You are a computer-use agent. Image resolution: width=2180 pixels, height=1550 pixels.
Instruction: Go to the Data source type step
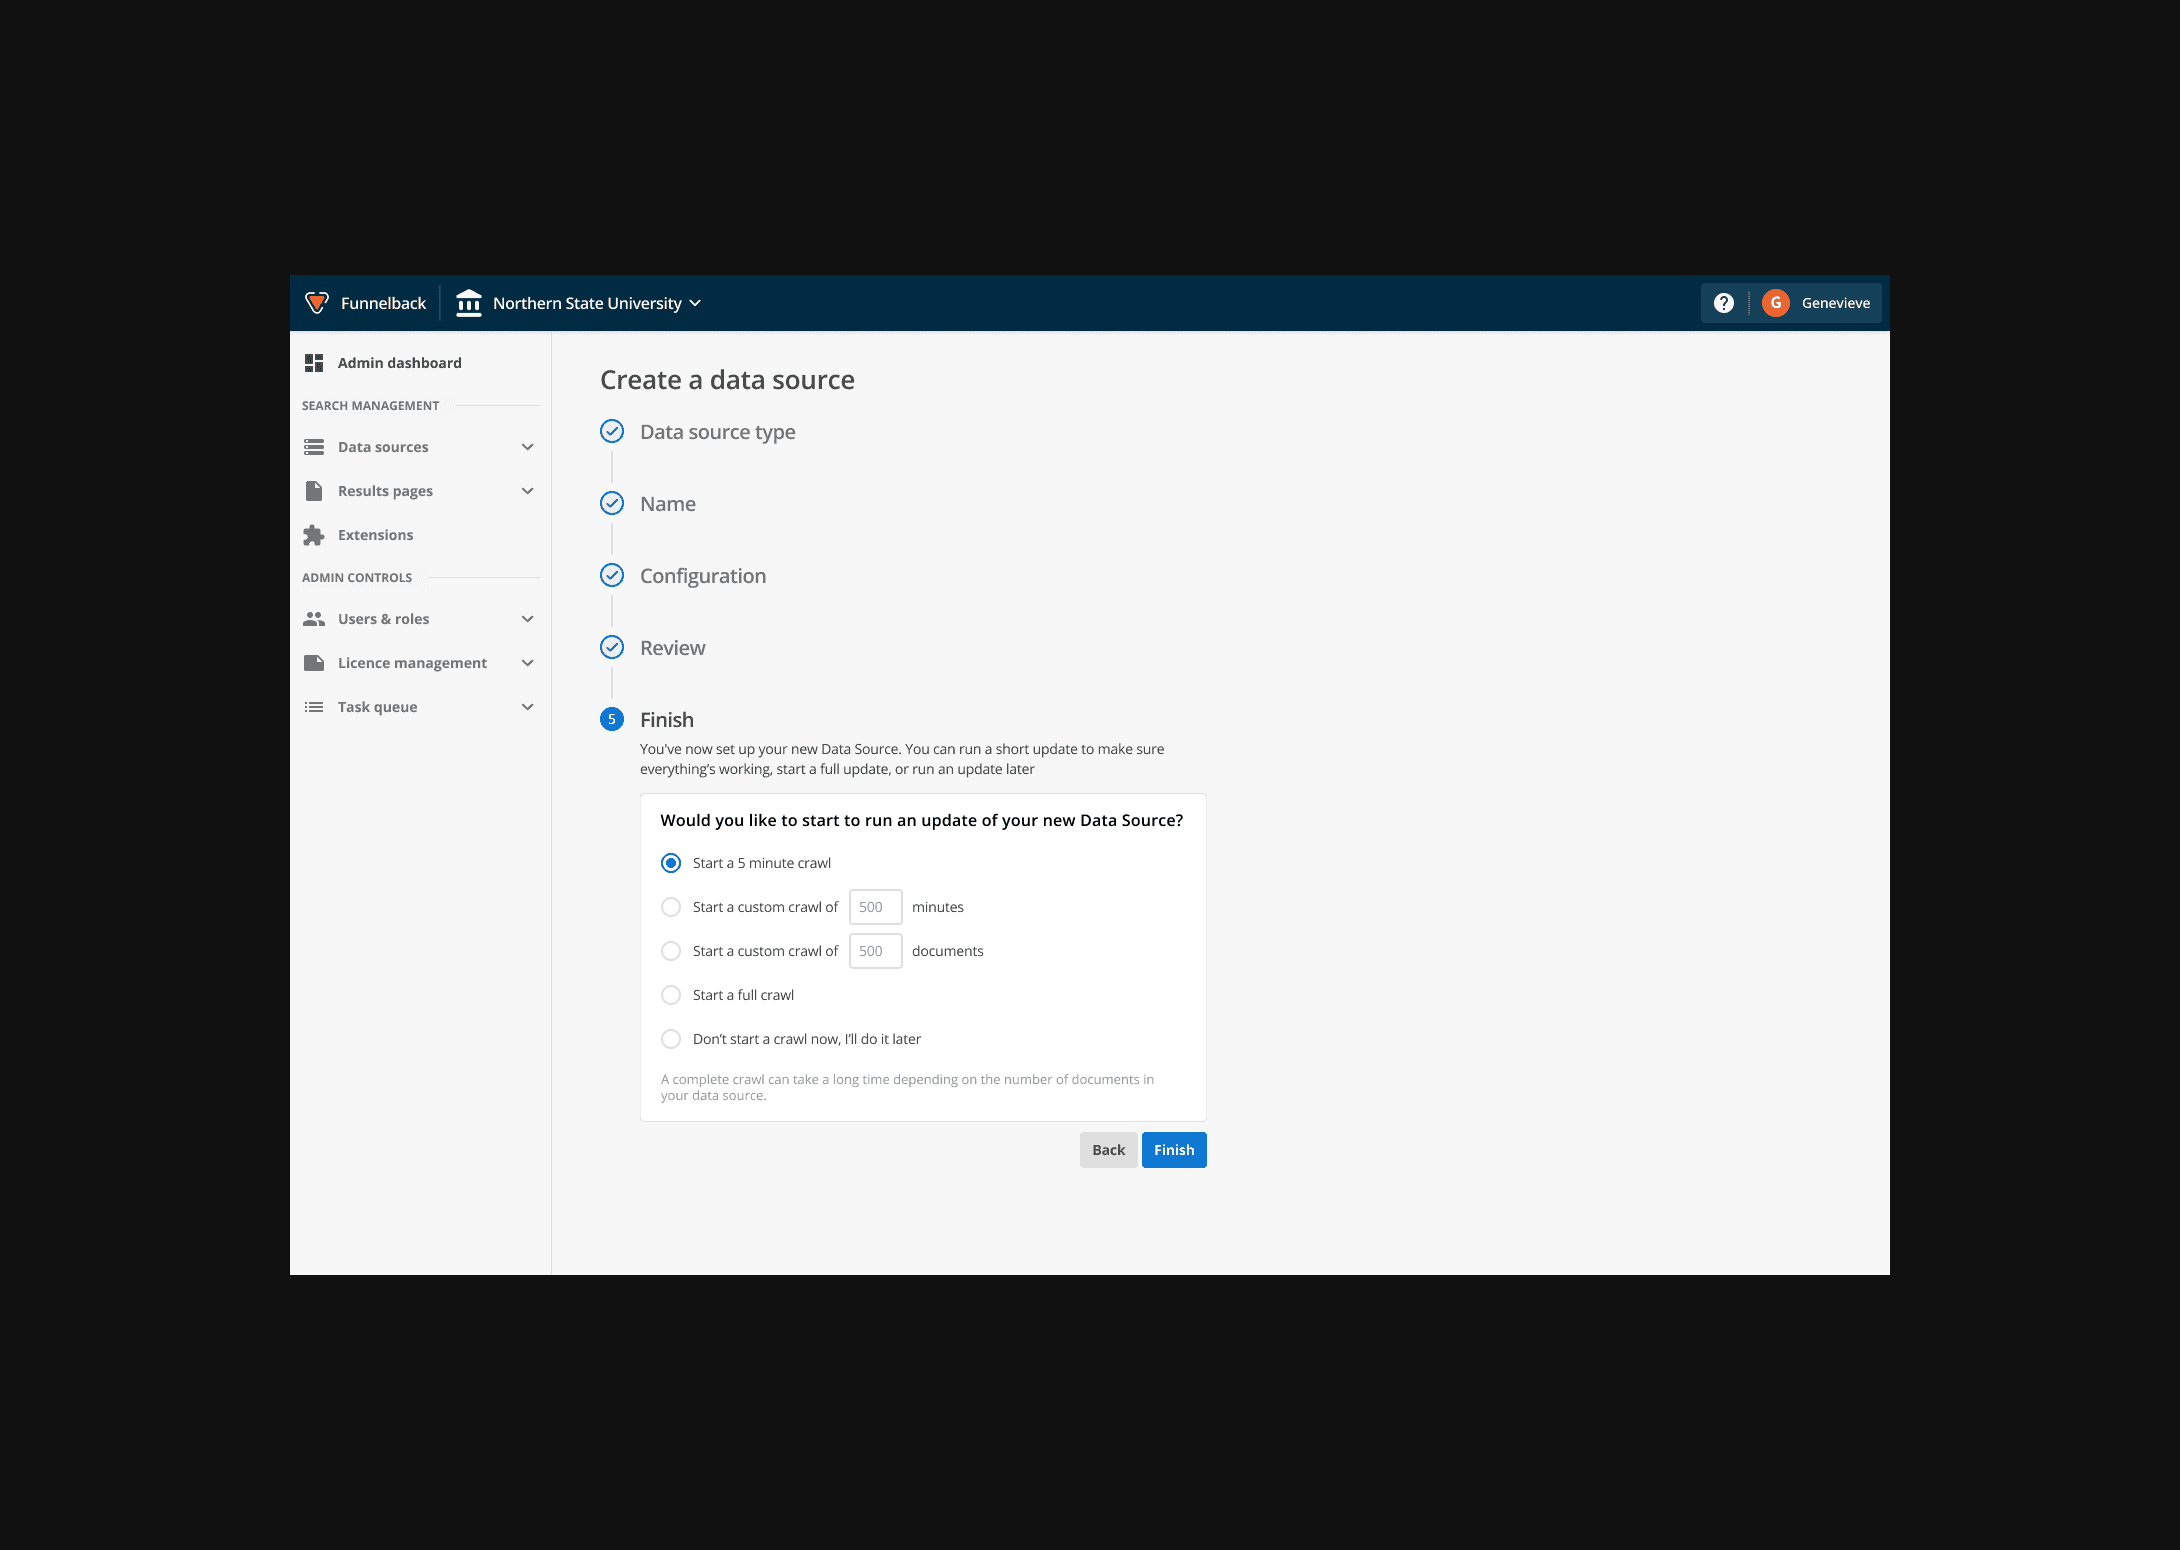[718, 432]
